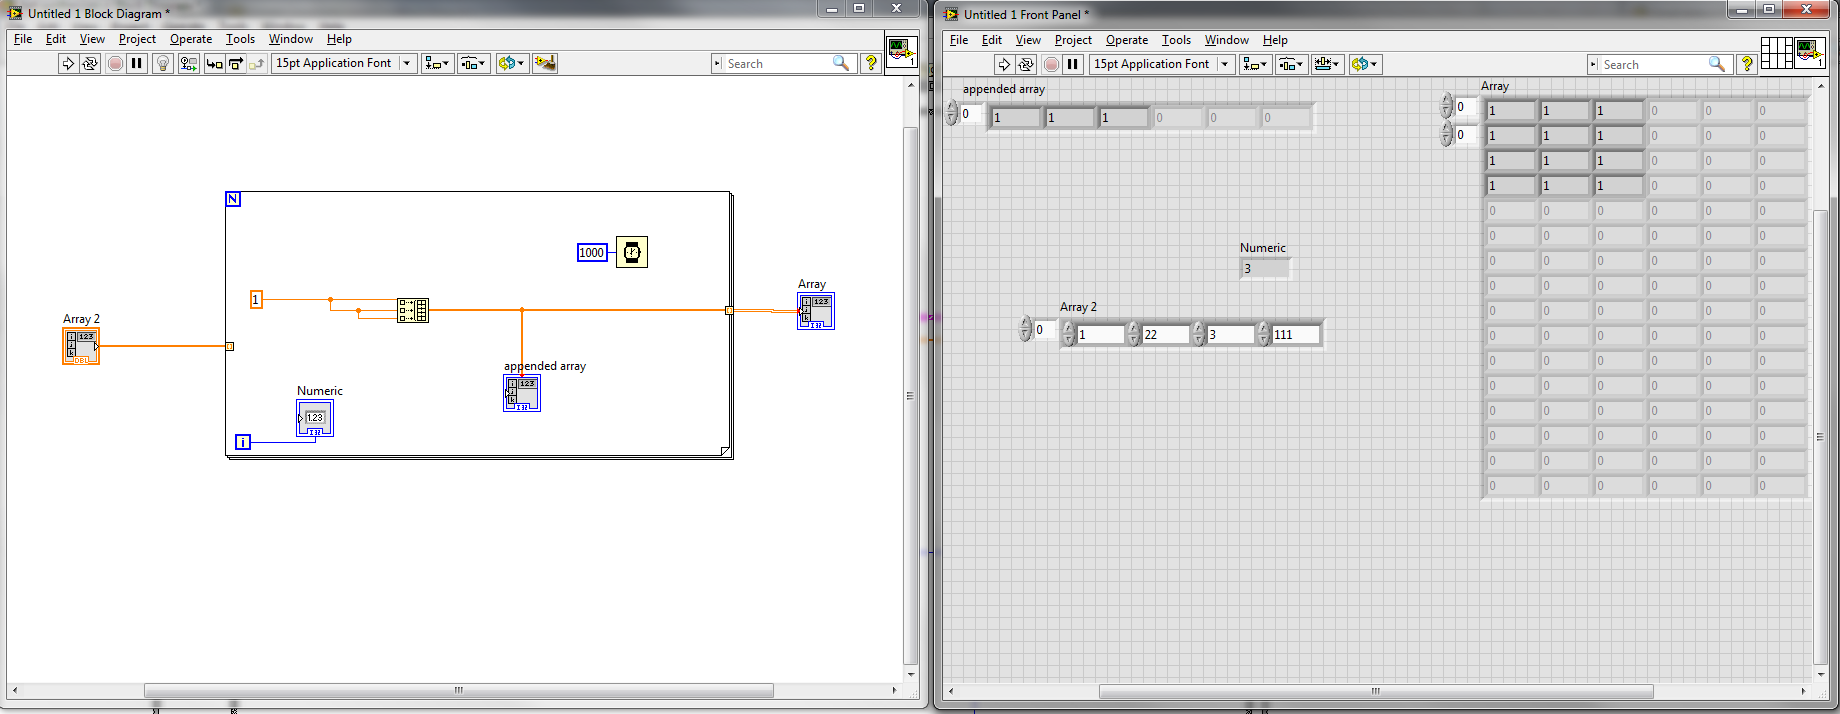Open Resize Objects menu in Front Panel
The height and width of the screenshot is (714, 1840).
(x=1327, y=64)
